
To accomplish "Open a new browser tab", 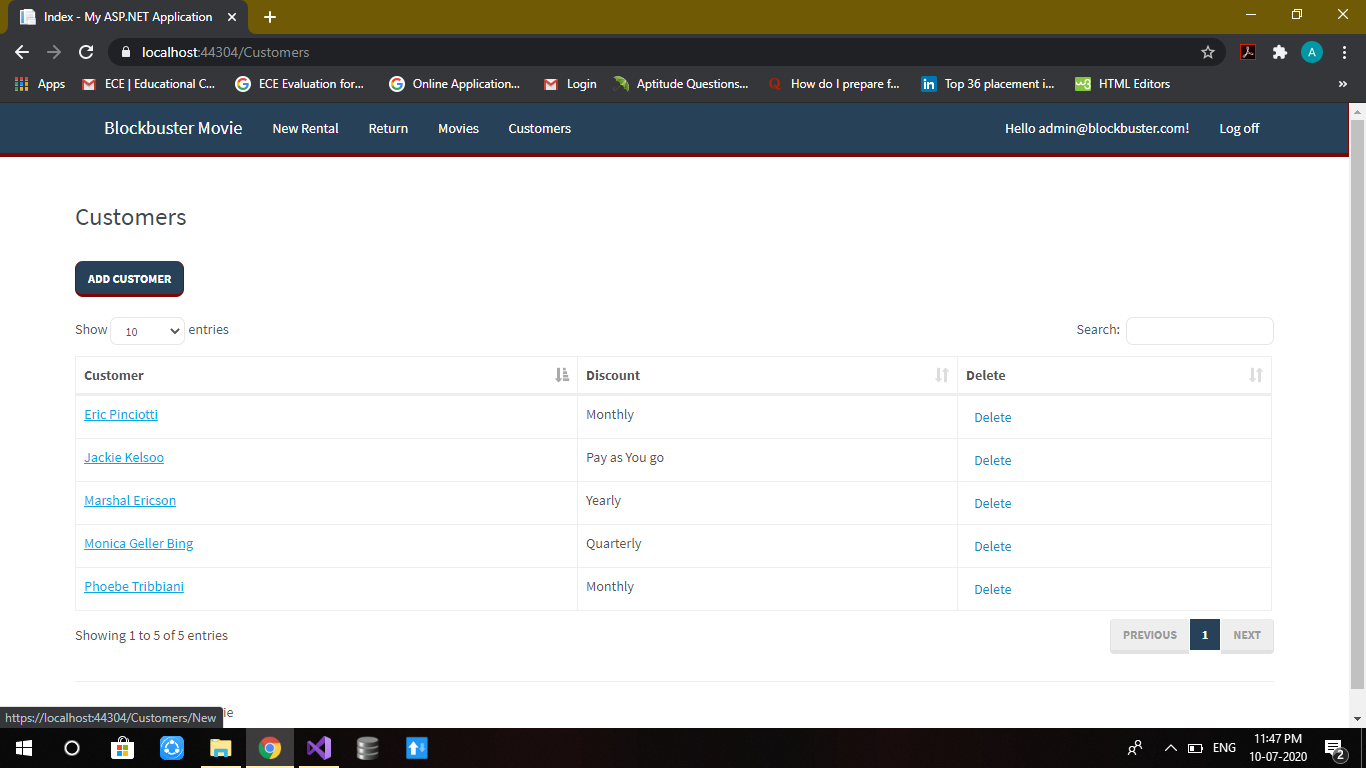I will (x=270, y=17).
